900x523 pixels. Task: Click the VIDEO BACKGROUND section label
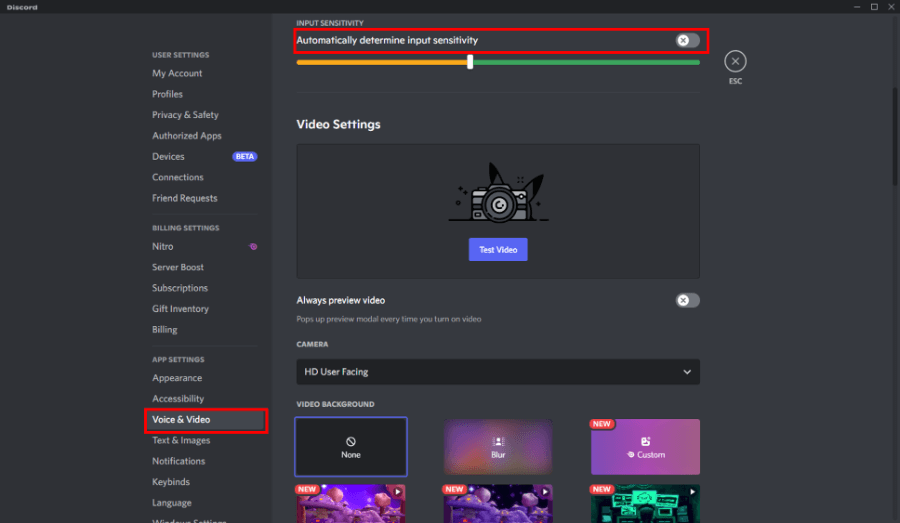(335, 404)
